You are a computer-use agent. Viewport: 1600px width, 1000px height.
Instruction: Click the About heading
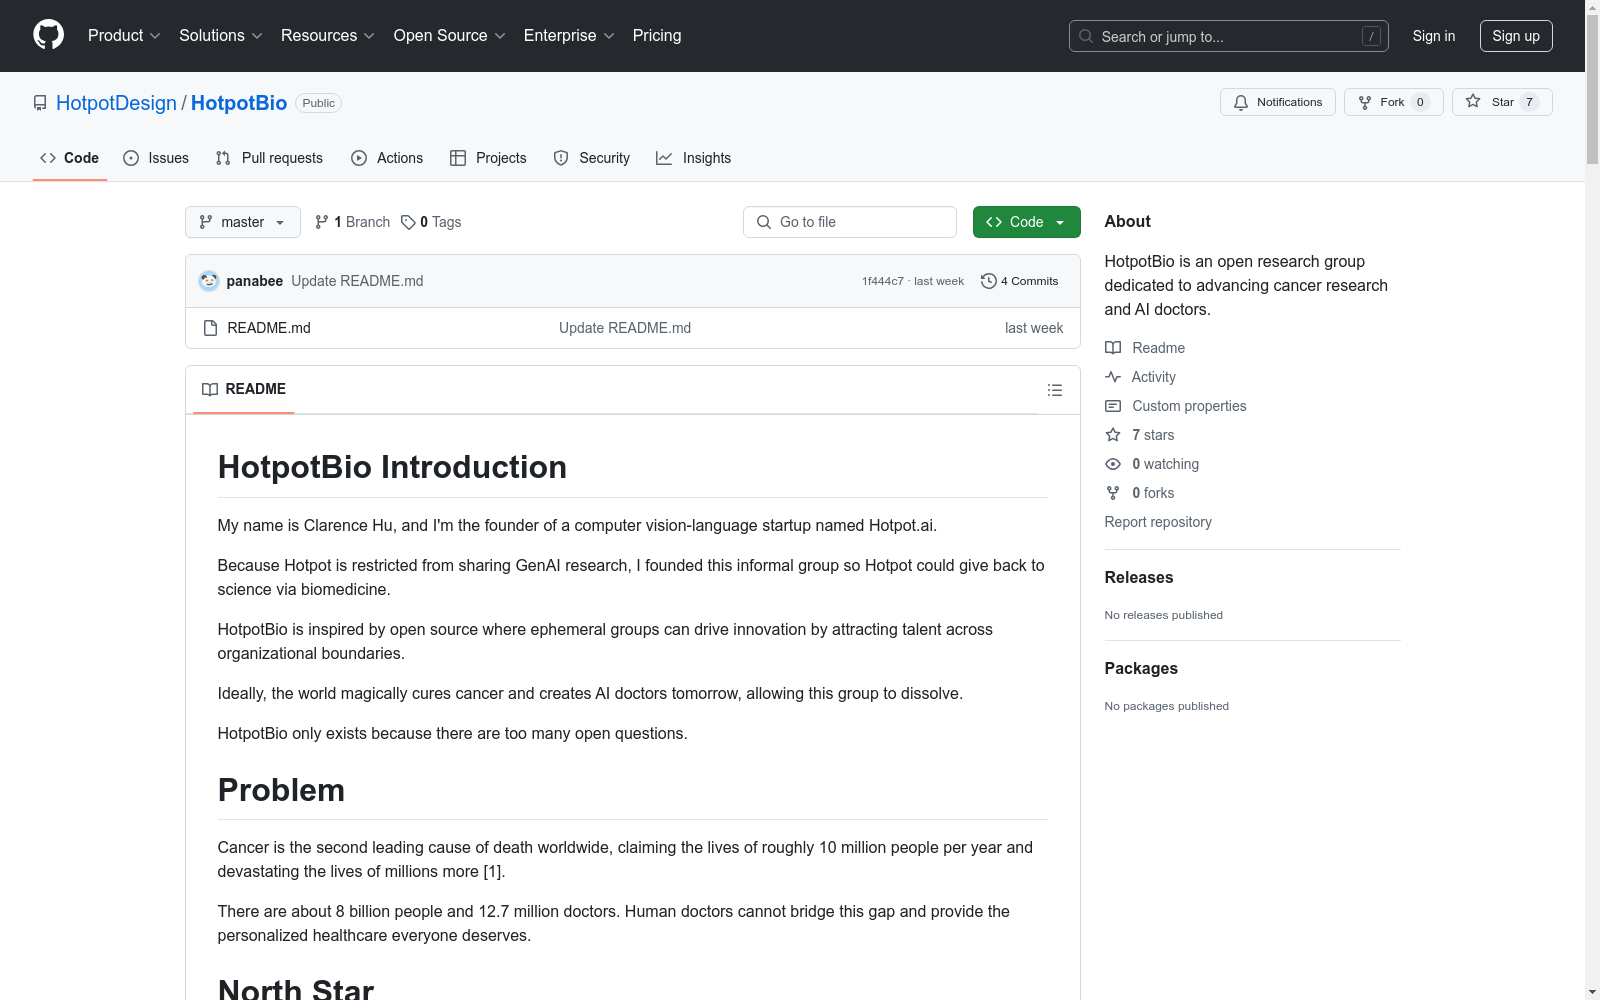[1128, 221]
